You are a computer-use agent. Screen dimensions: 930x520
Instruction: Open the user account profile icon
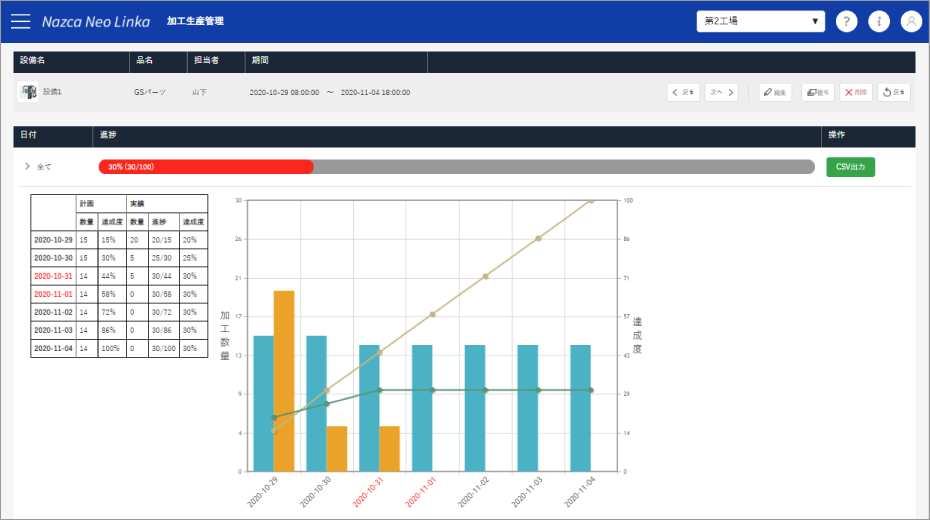click(911, 21)
